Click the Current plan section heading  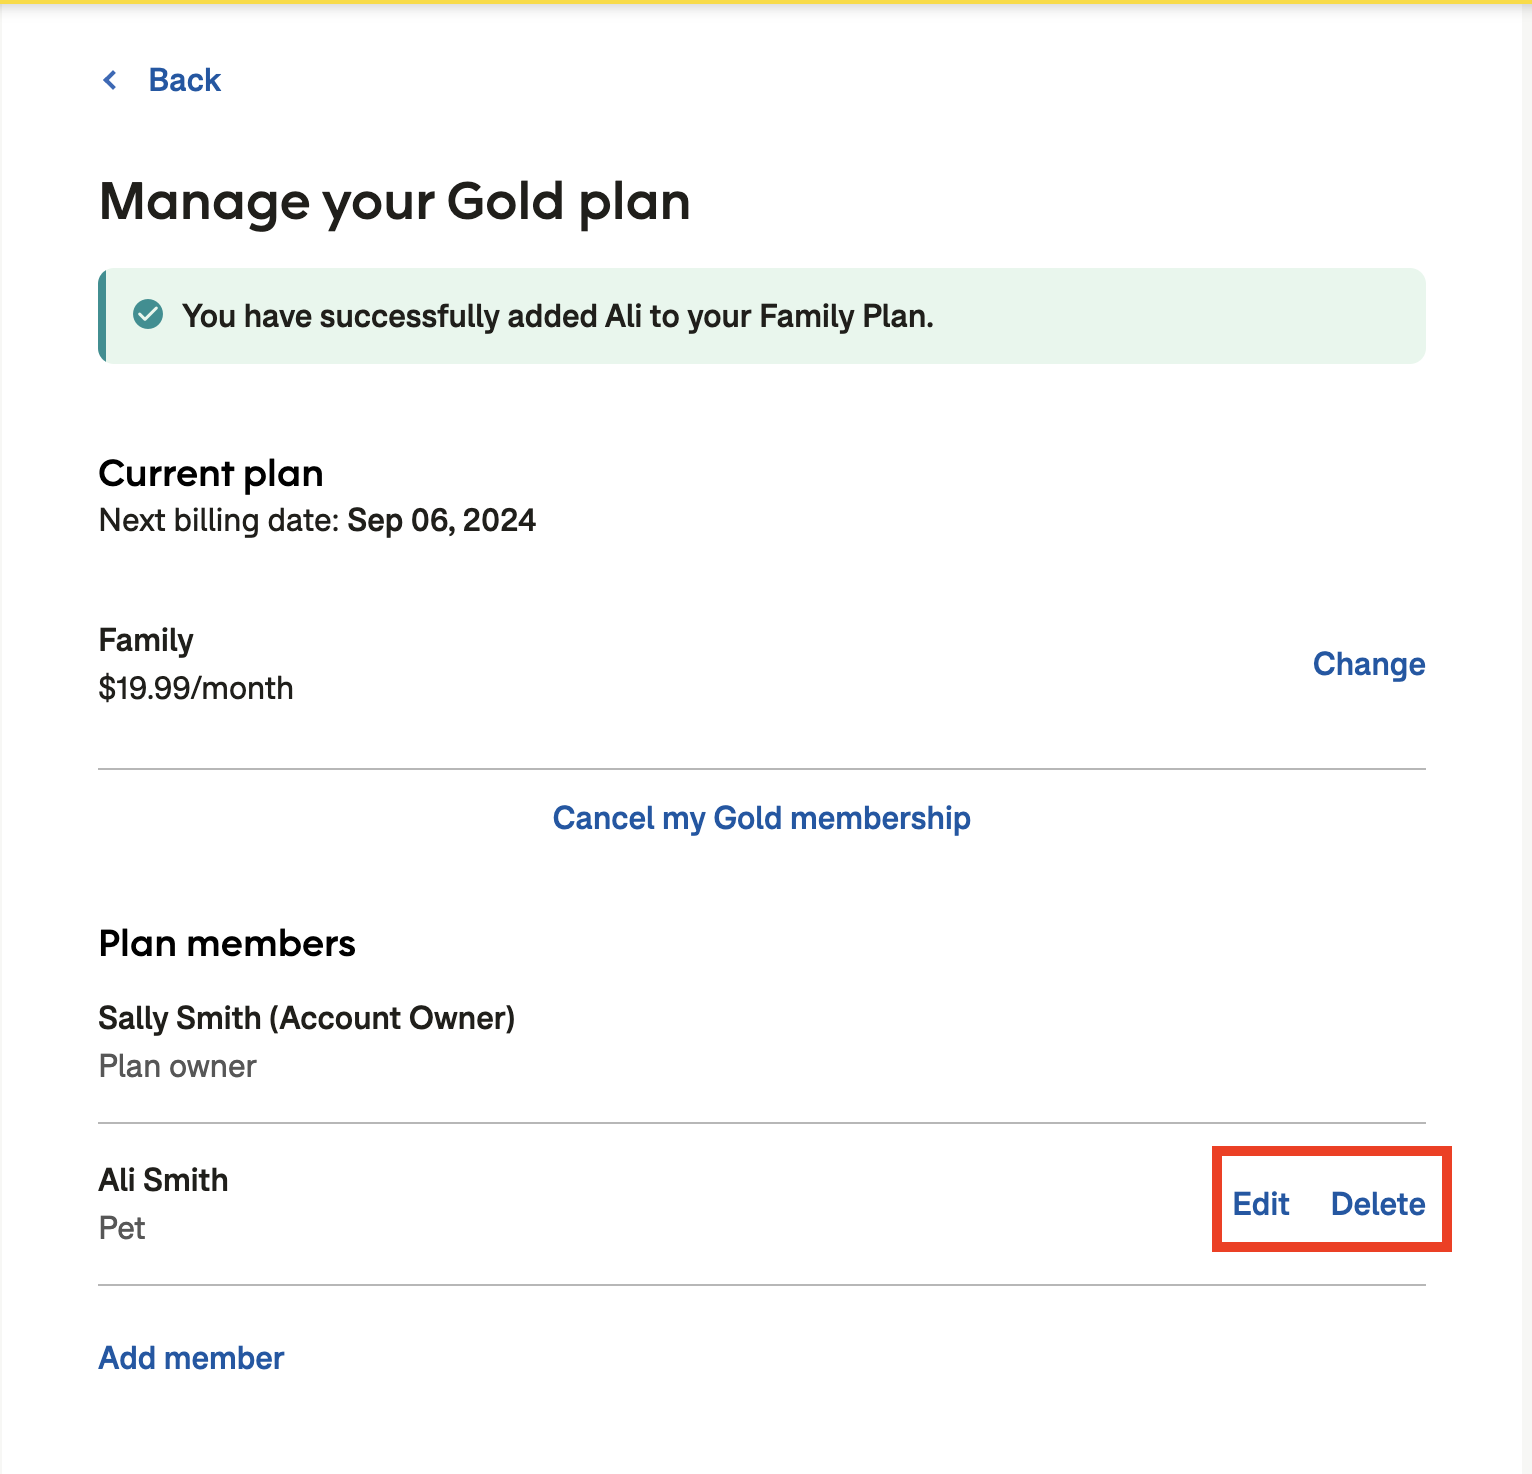pos(210,472)
